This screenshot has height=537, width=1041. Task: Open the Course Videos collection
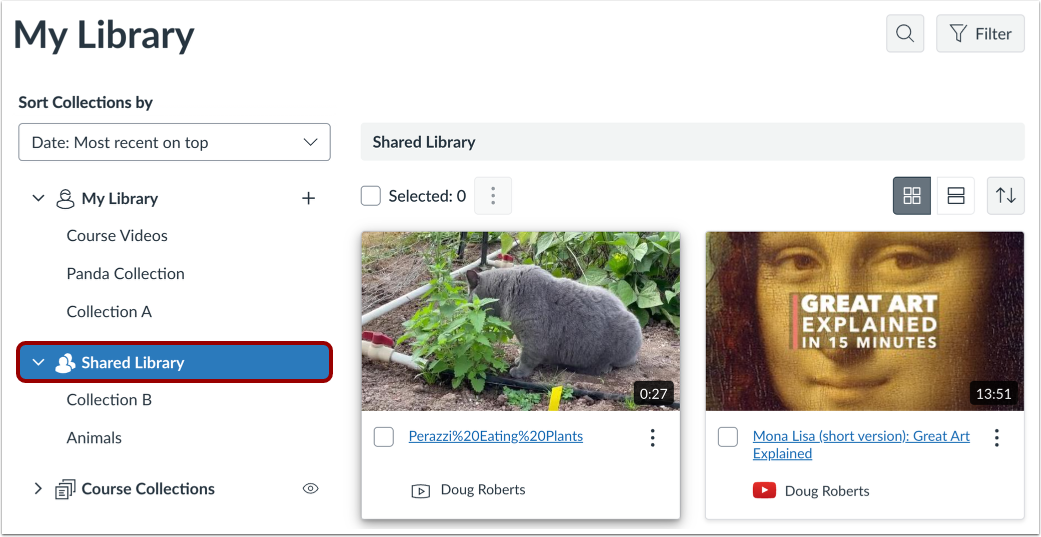coord(117,236)
